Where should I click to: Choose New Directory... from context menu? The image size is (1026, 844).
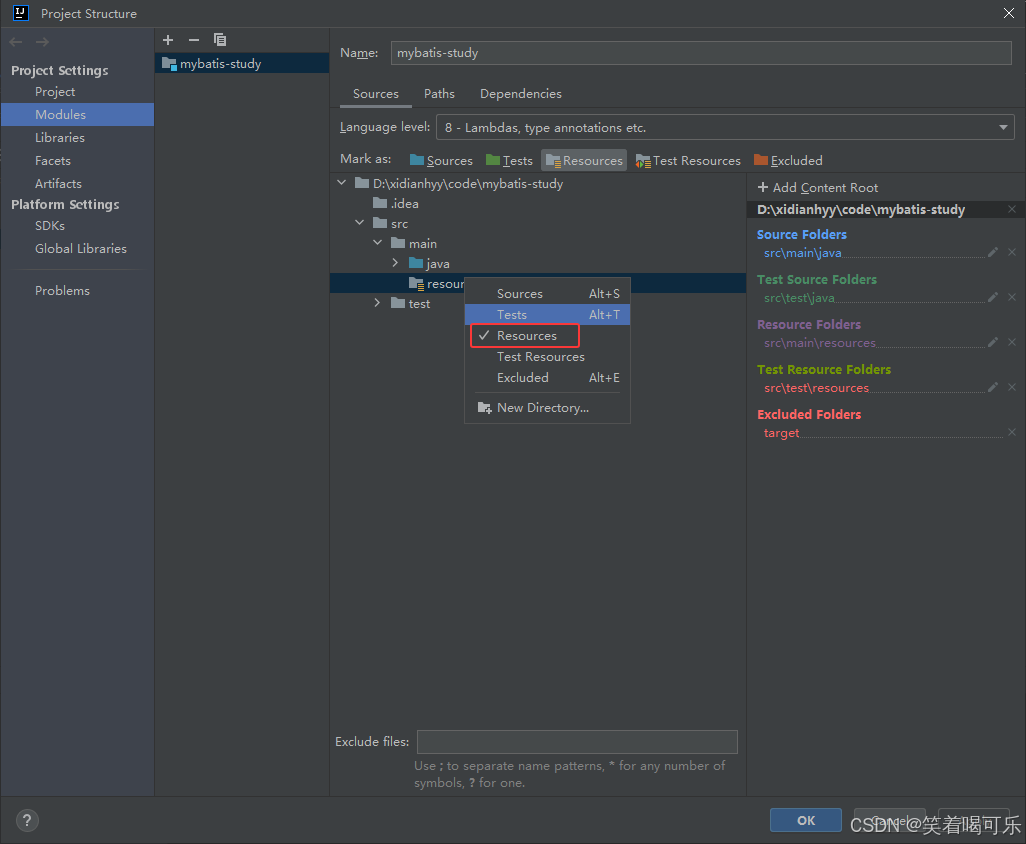pos(547,408)
